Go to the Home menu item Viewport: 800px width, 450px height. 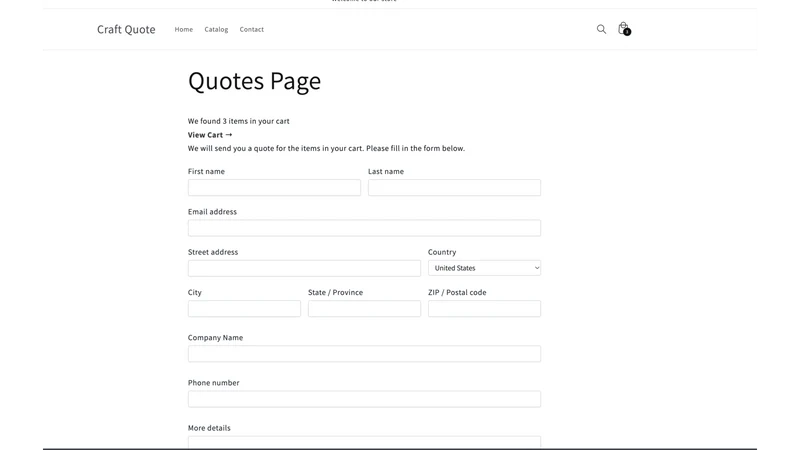coord(184,30)
